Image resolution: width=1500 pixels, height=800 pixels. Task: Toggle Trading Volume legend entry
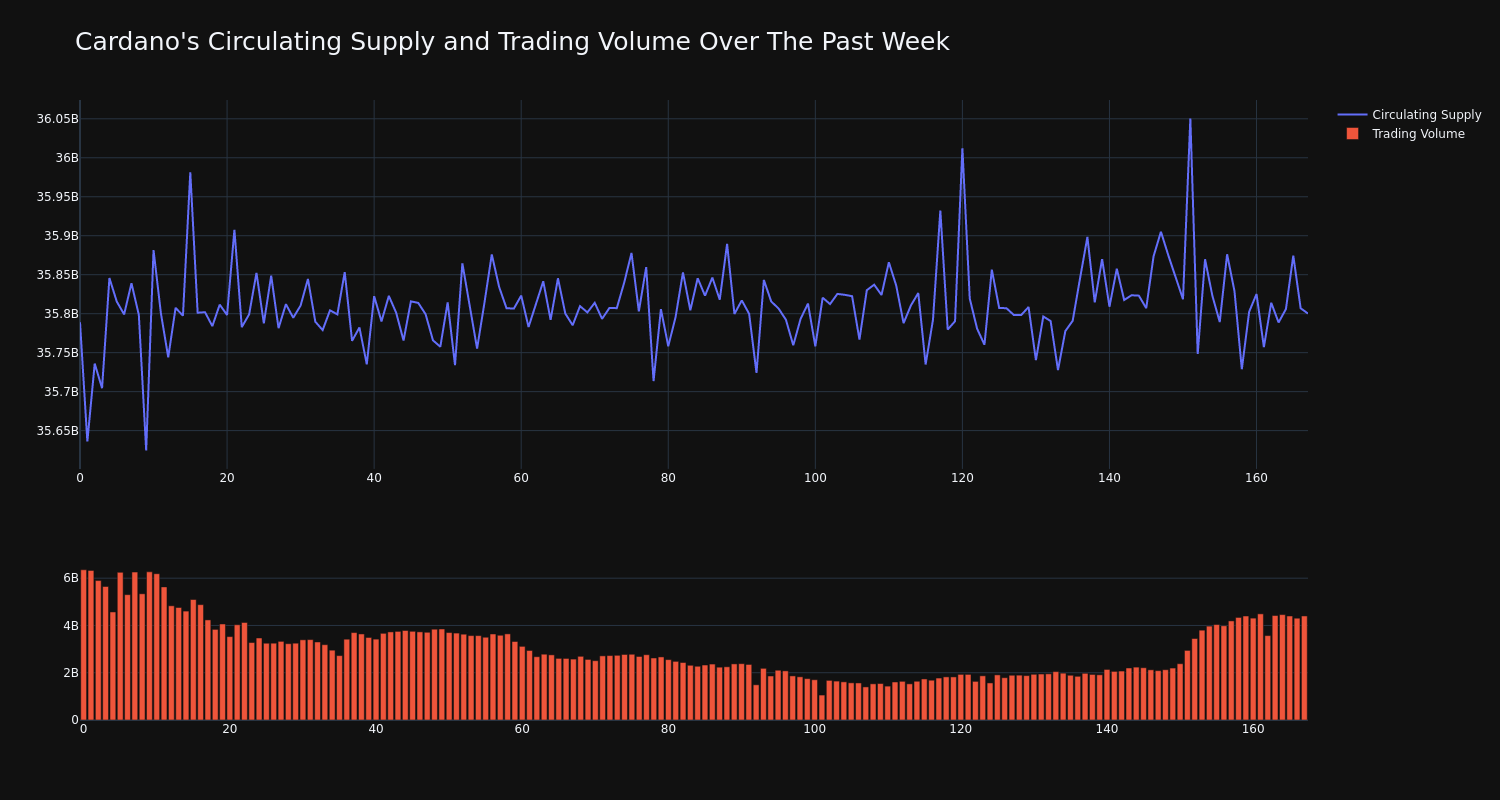click(1409, 134)
